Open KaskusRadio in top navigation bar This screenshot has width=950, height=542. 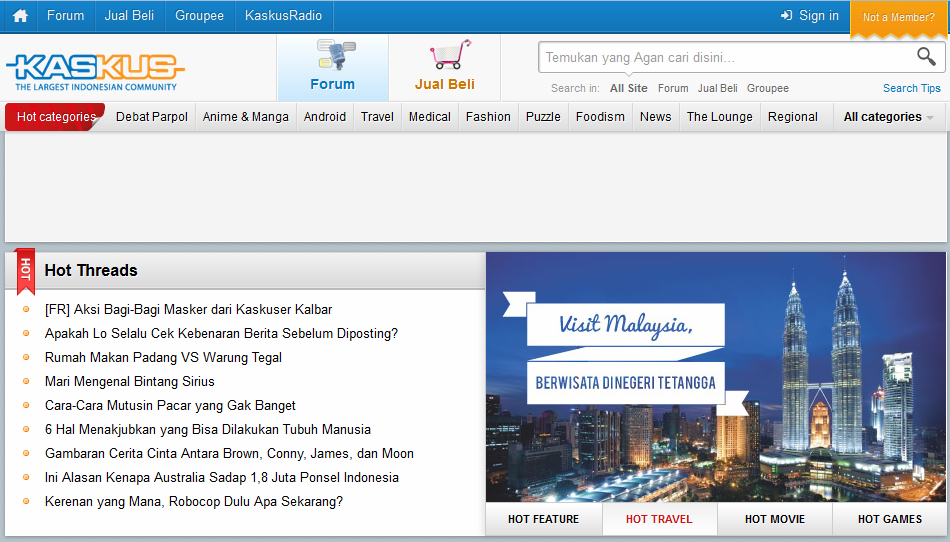(284, 16)
